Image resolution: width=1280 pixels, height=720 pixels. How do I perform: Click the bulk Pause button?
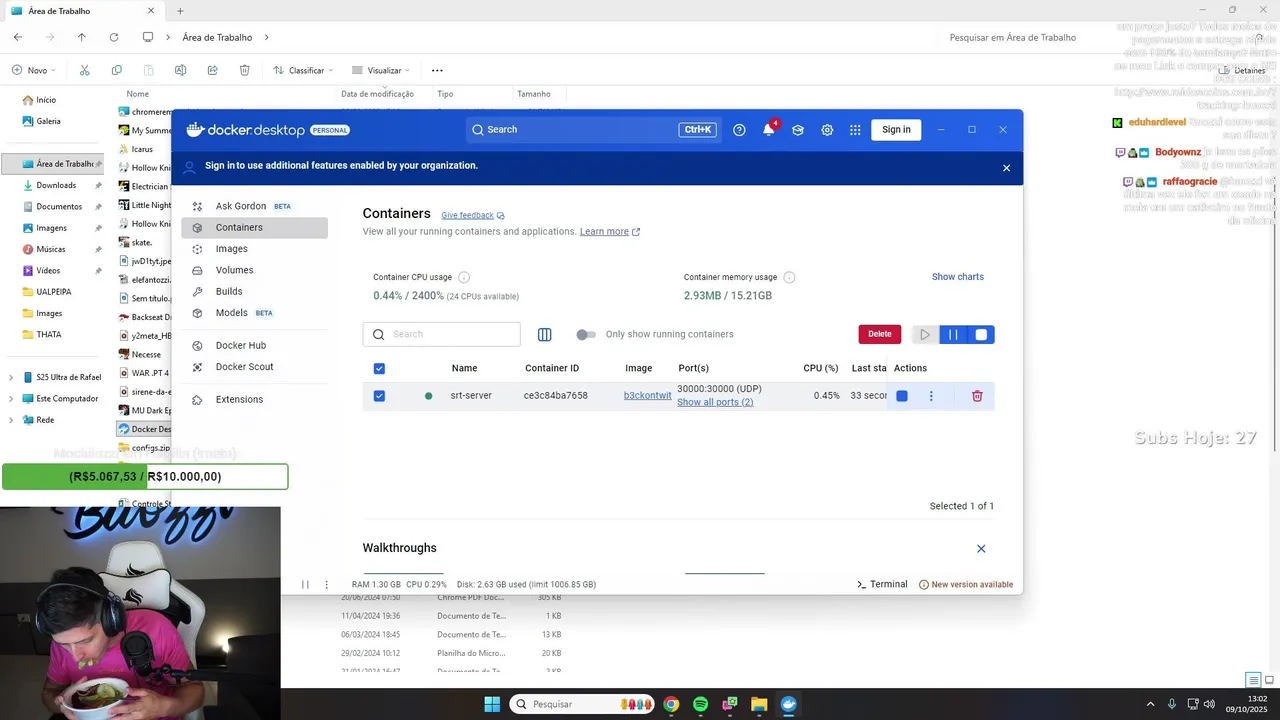(x=953, y=335)
